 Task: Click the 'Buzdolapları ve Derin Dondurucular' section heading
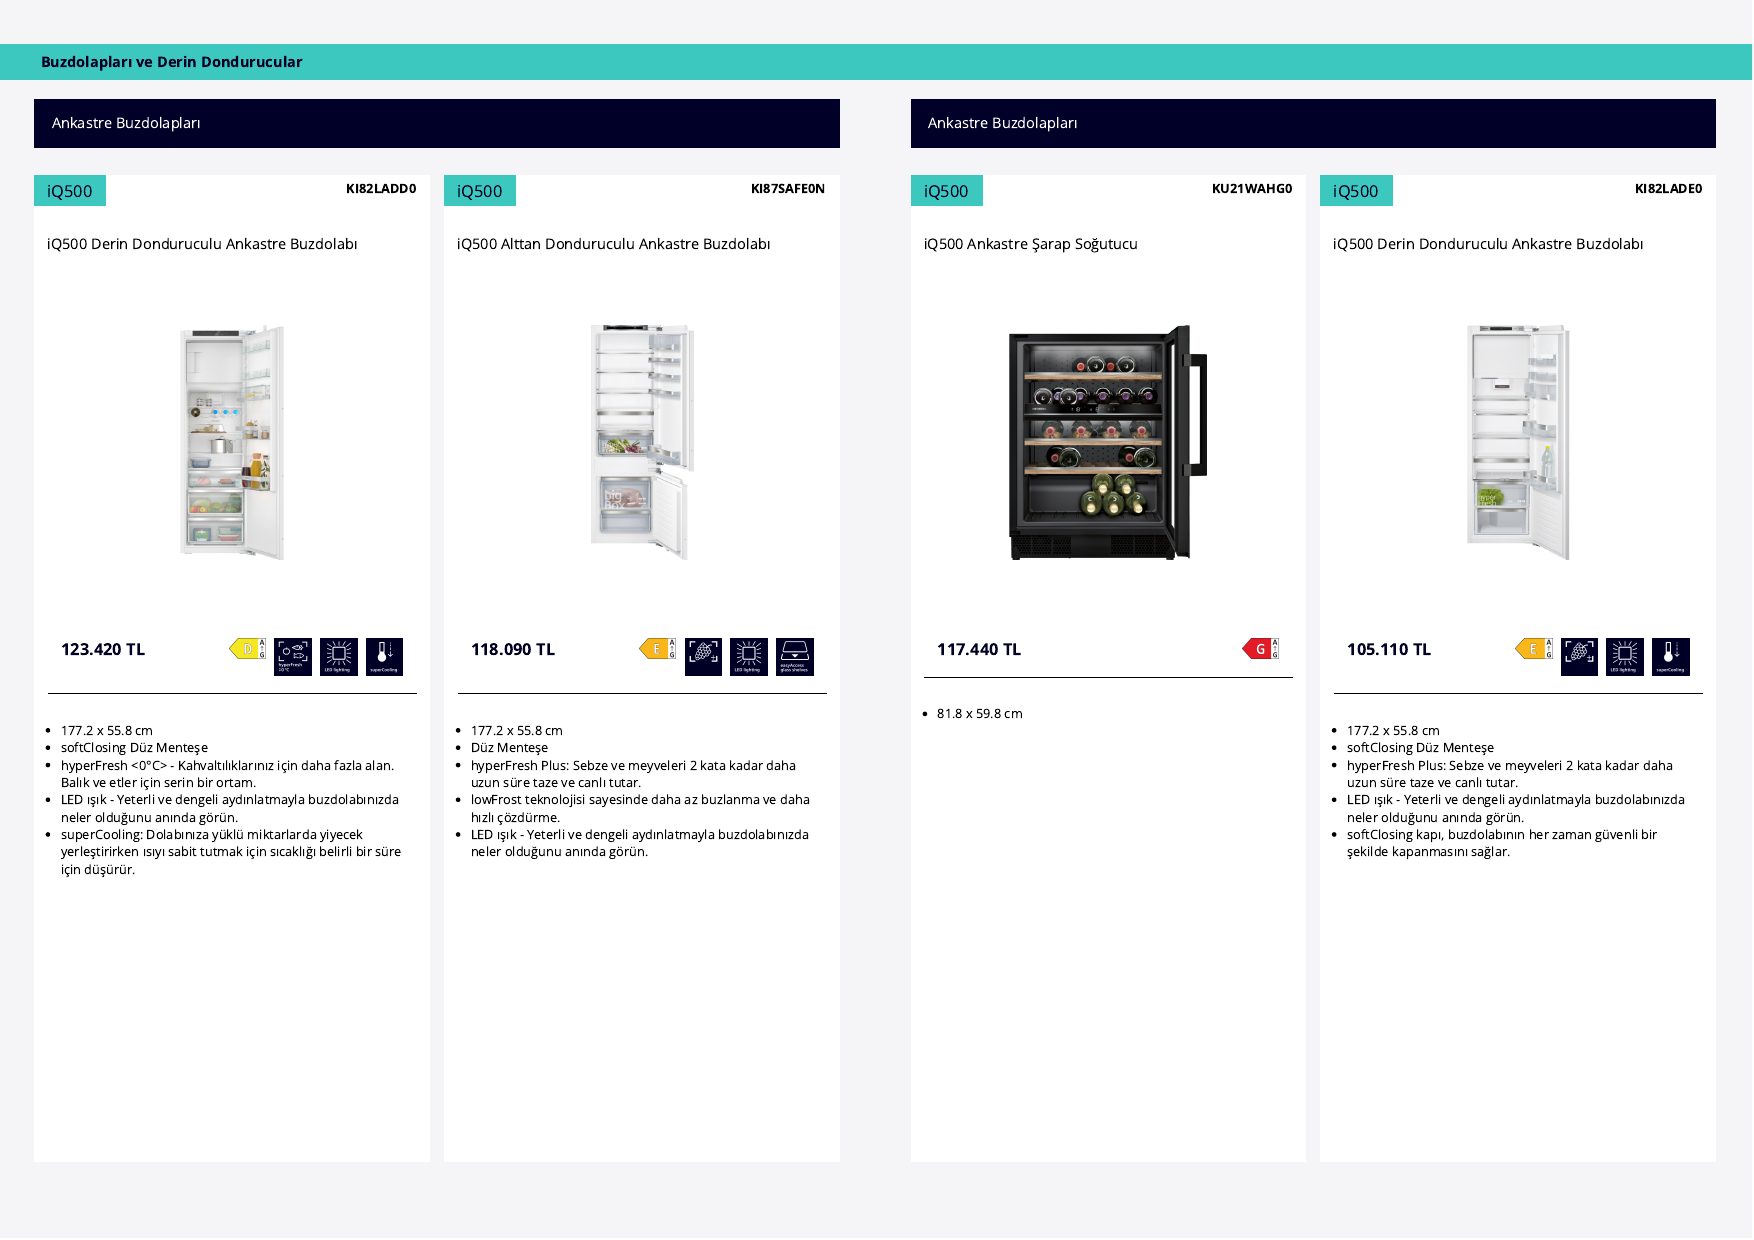[x=172, y=62]
